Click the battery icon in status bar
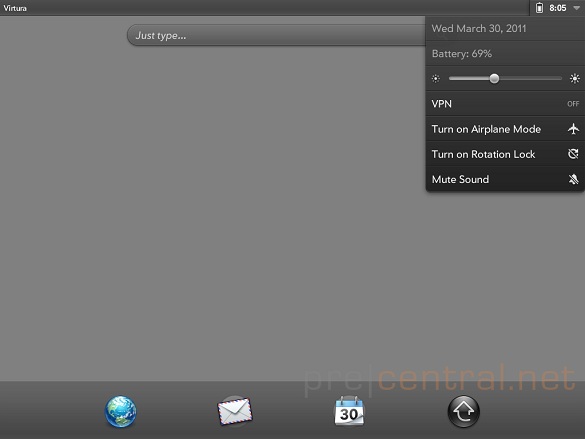The height and width of the screenshot is (439, 585). click(x=539, y=8)
